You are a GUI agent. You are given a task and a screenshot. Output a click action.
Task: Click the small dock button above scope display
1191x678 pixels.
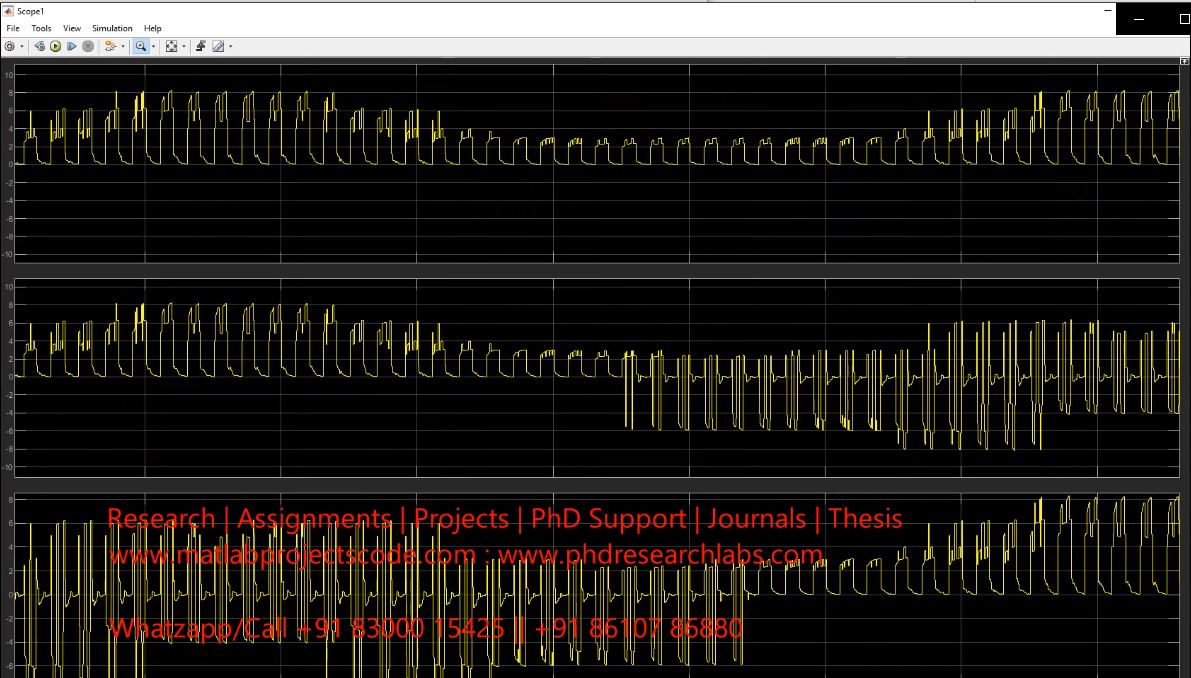coord(1185,61)
